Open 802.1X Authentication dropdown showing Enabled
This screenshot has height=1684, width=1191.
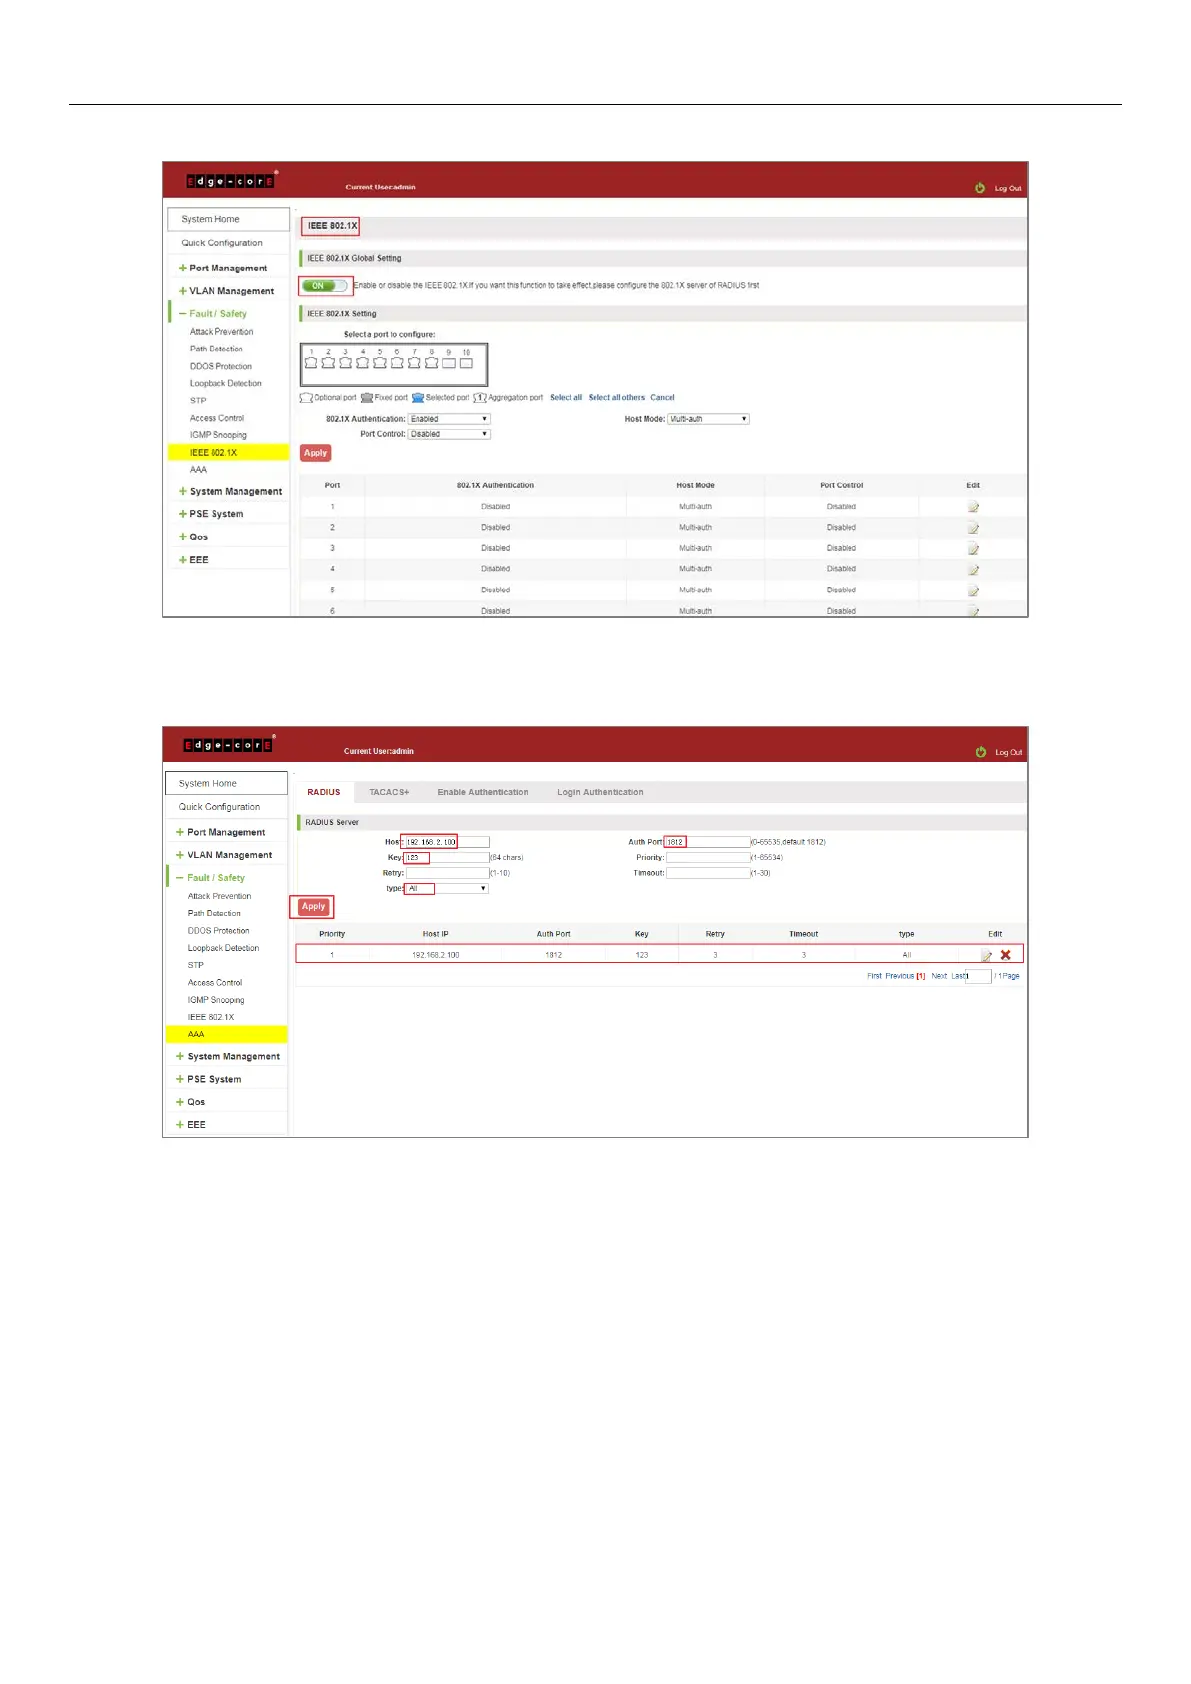(449, 419)
